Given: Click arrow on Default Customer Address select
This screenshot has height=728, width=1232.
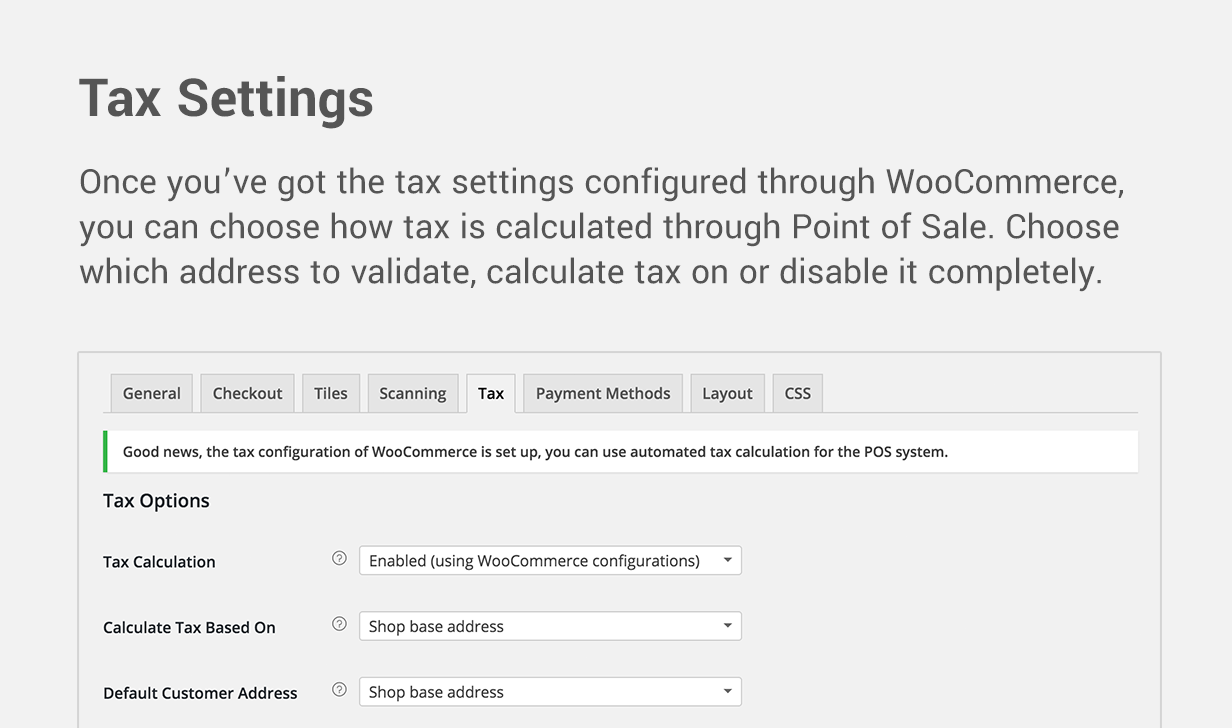Looking at the screenshot, I should (728, 692).
